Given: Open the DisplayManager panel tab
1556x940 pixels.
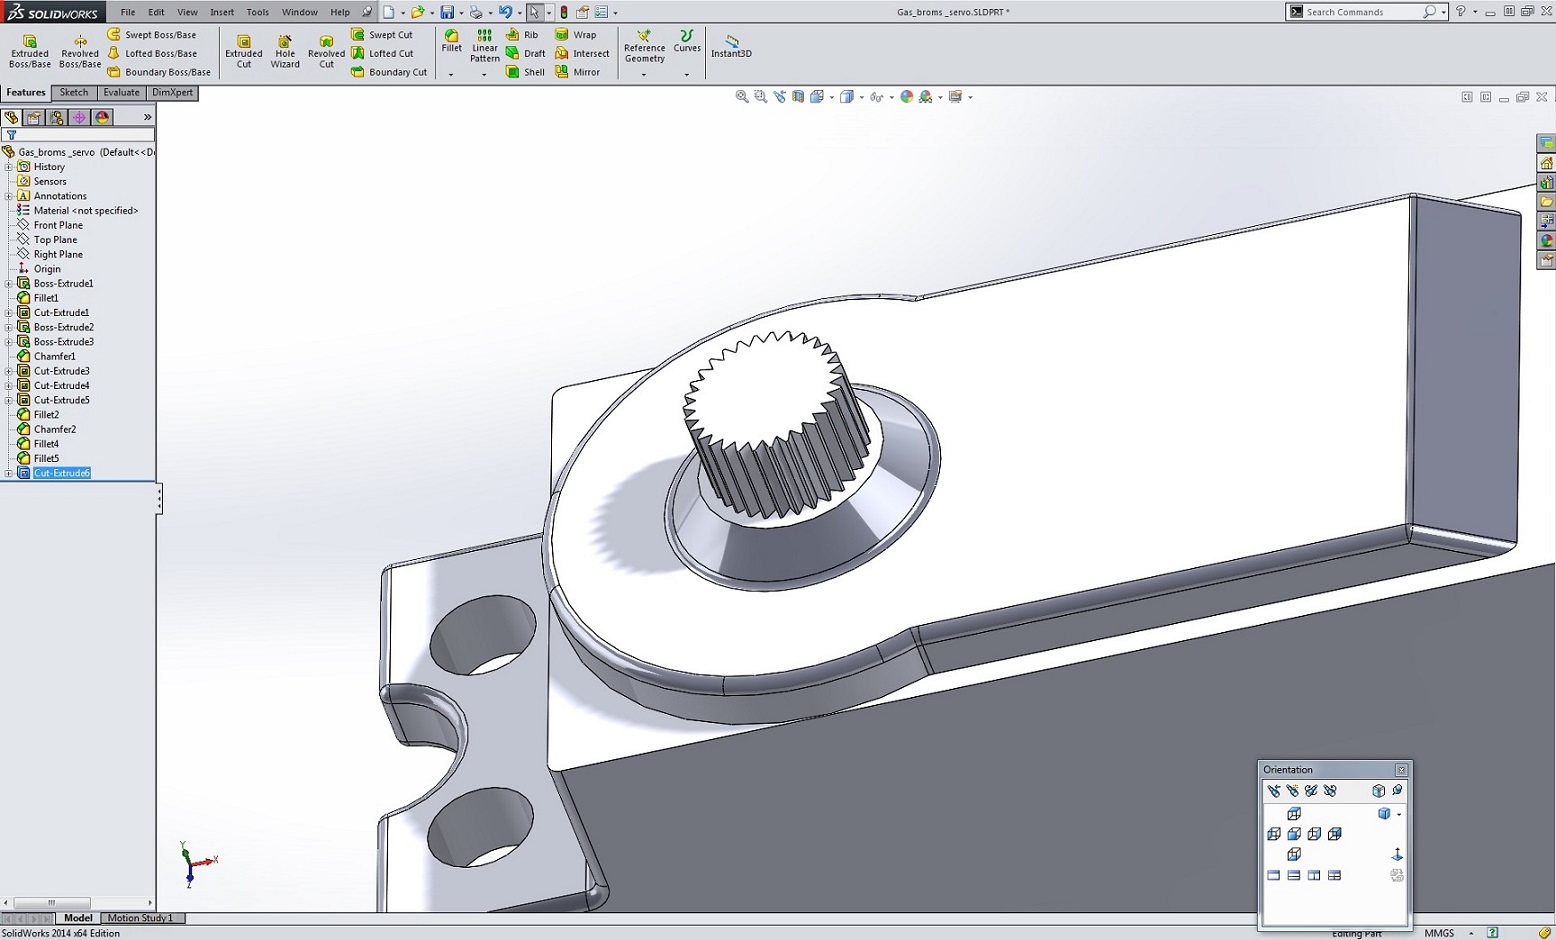Looking at the screenshot, I should (x=102, y=117).
